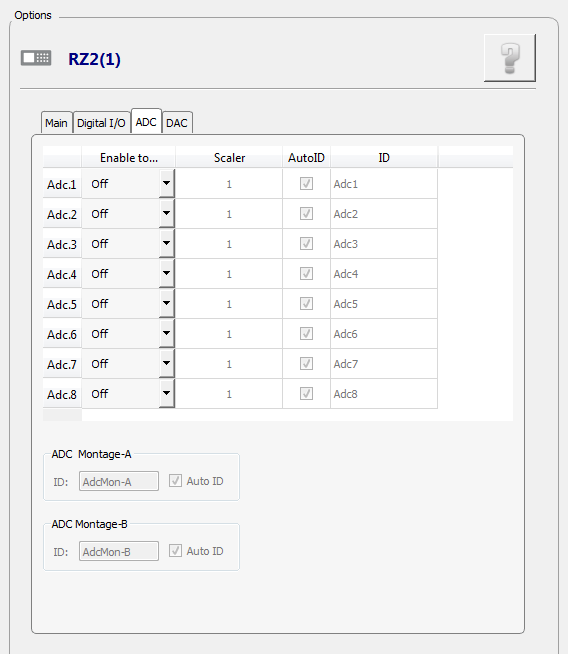Click the AdcMon-B ID field

(119, 551)
